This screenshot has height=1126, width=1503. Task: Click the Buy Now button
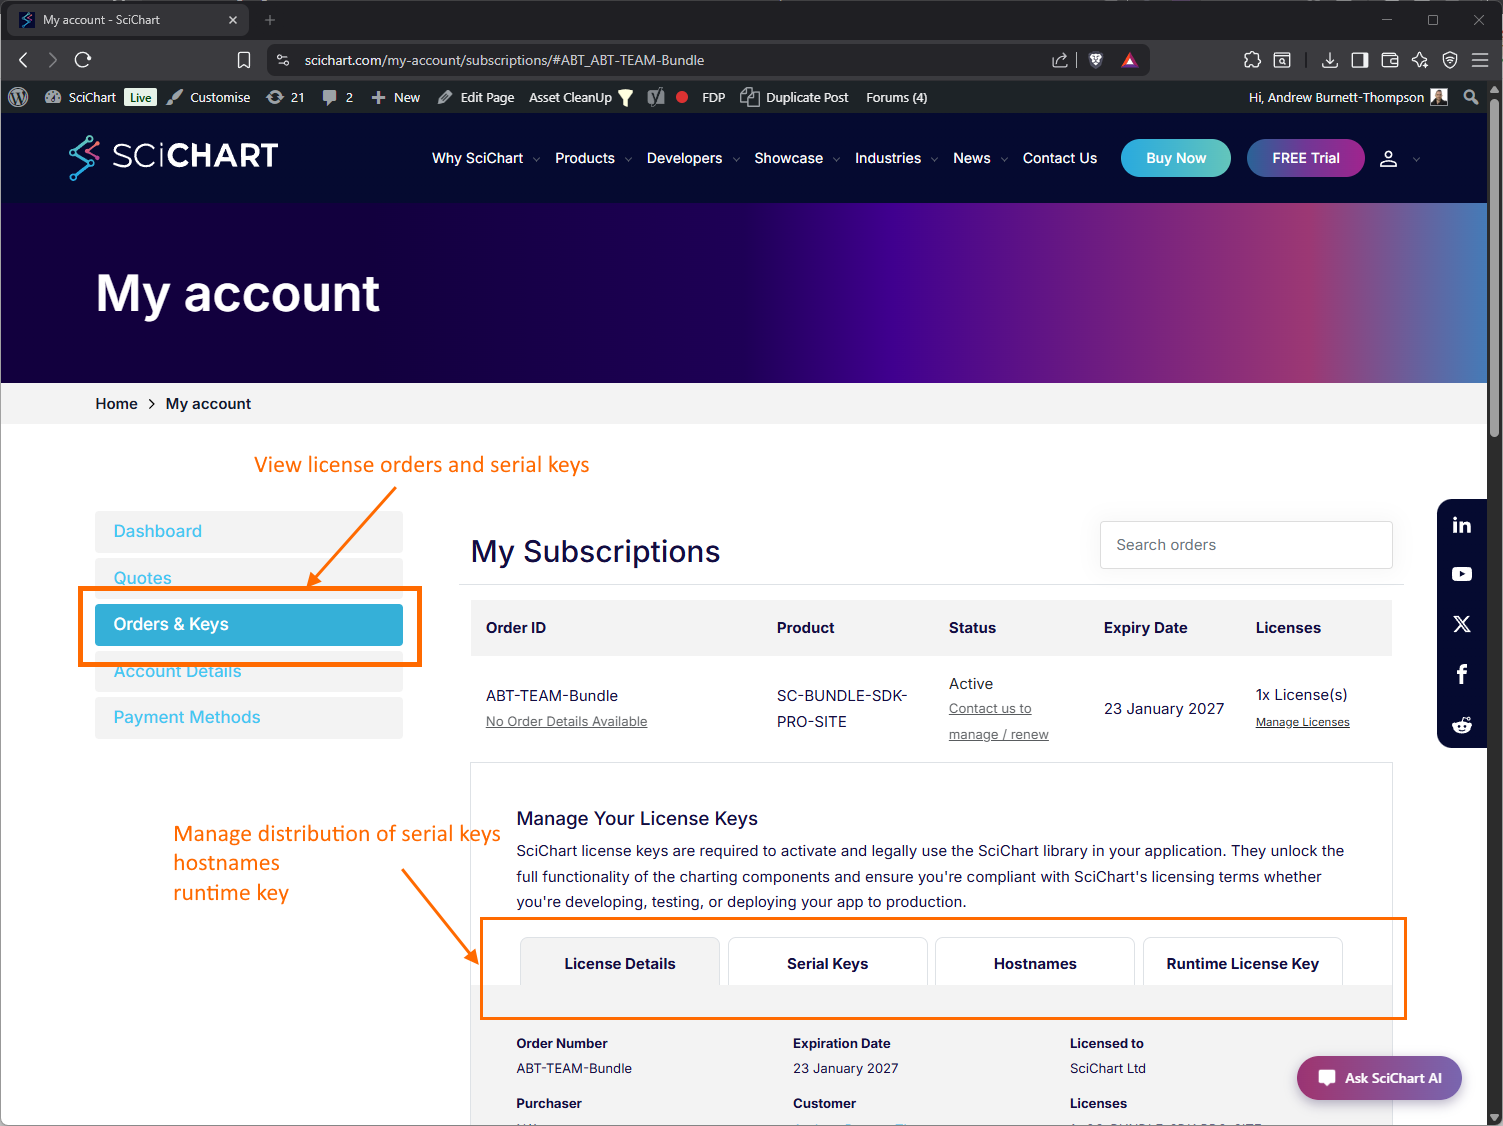[x=1175, y=158]
